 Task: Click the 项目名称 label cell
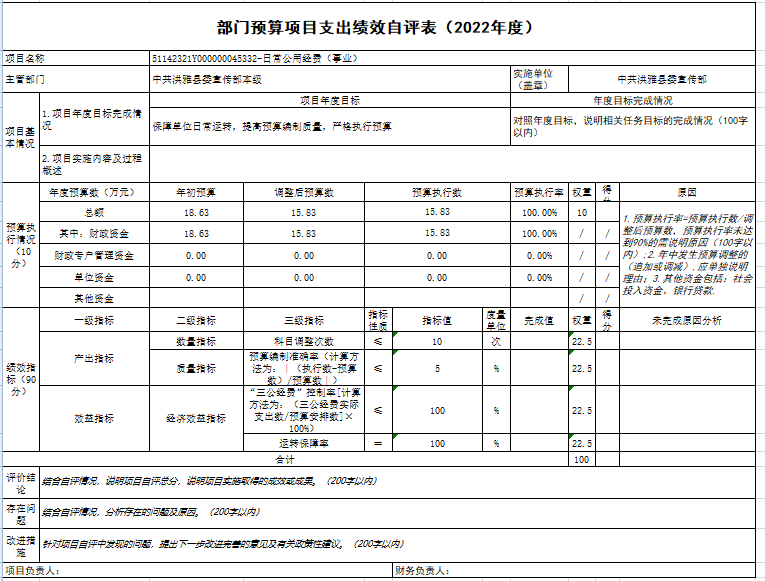[76, 58]
